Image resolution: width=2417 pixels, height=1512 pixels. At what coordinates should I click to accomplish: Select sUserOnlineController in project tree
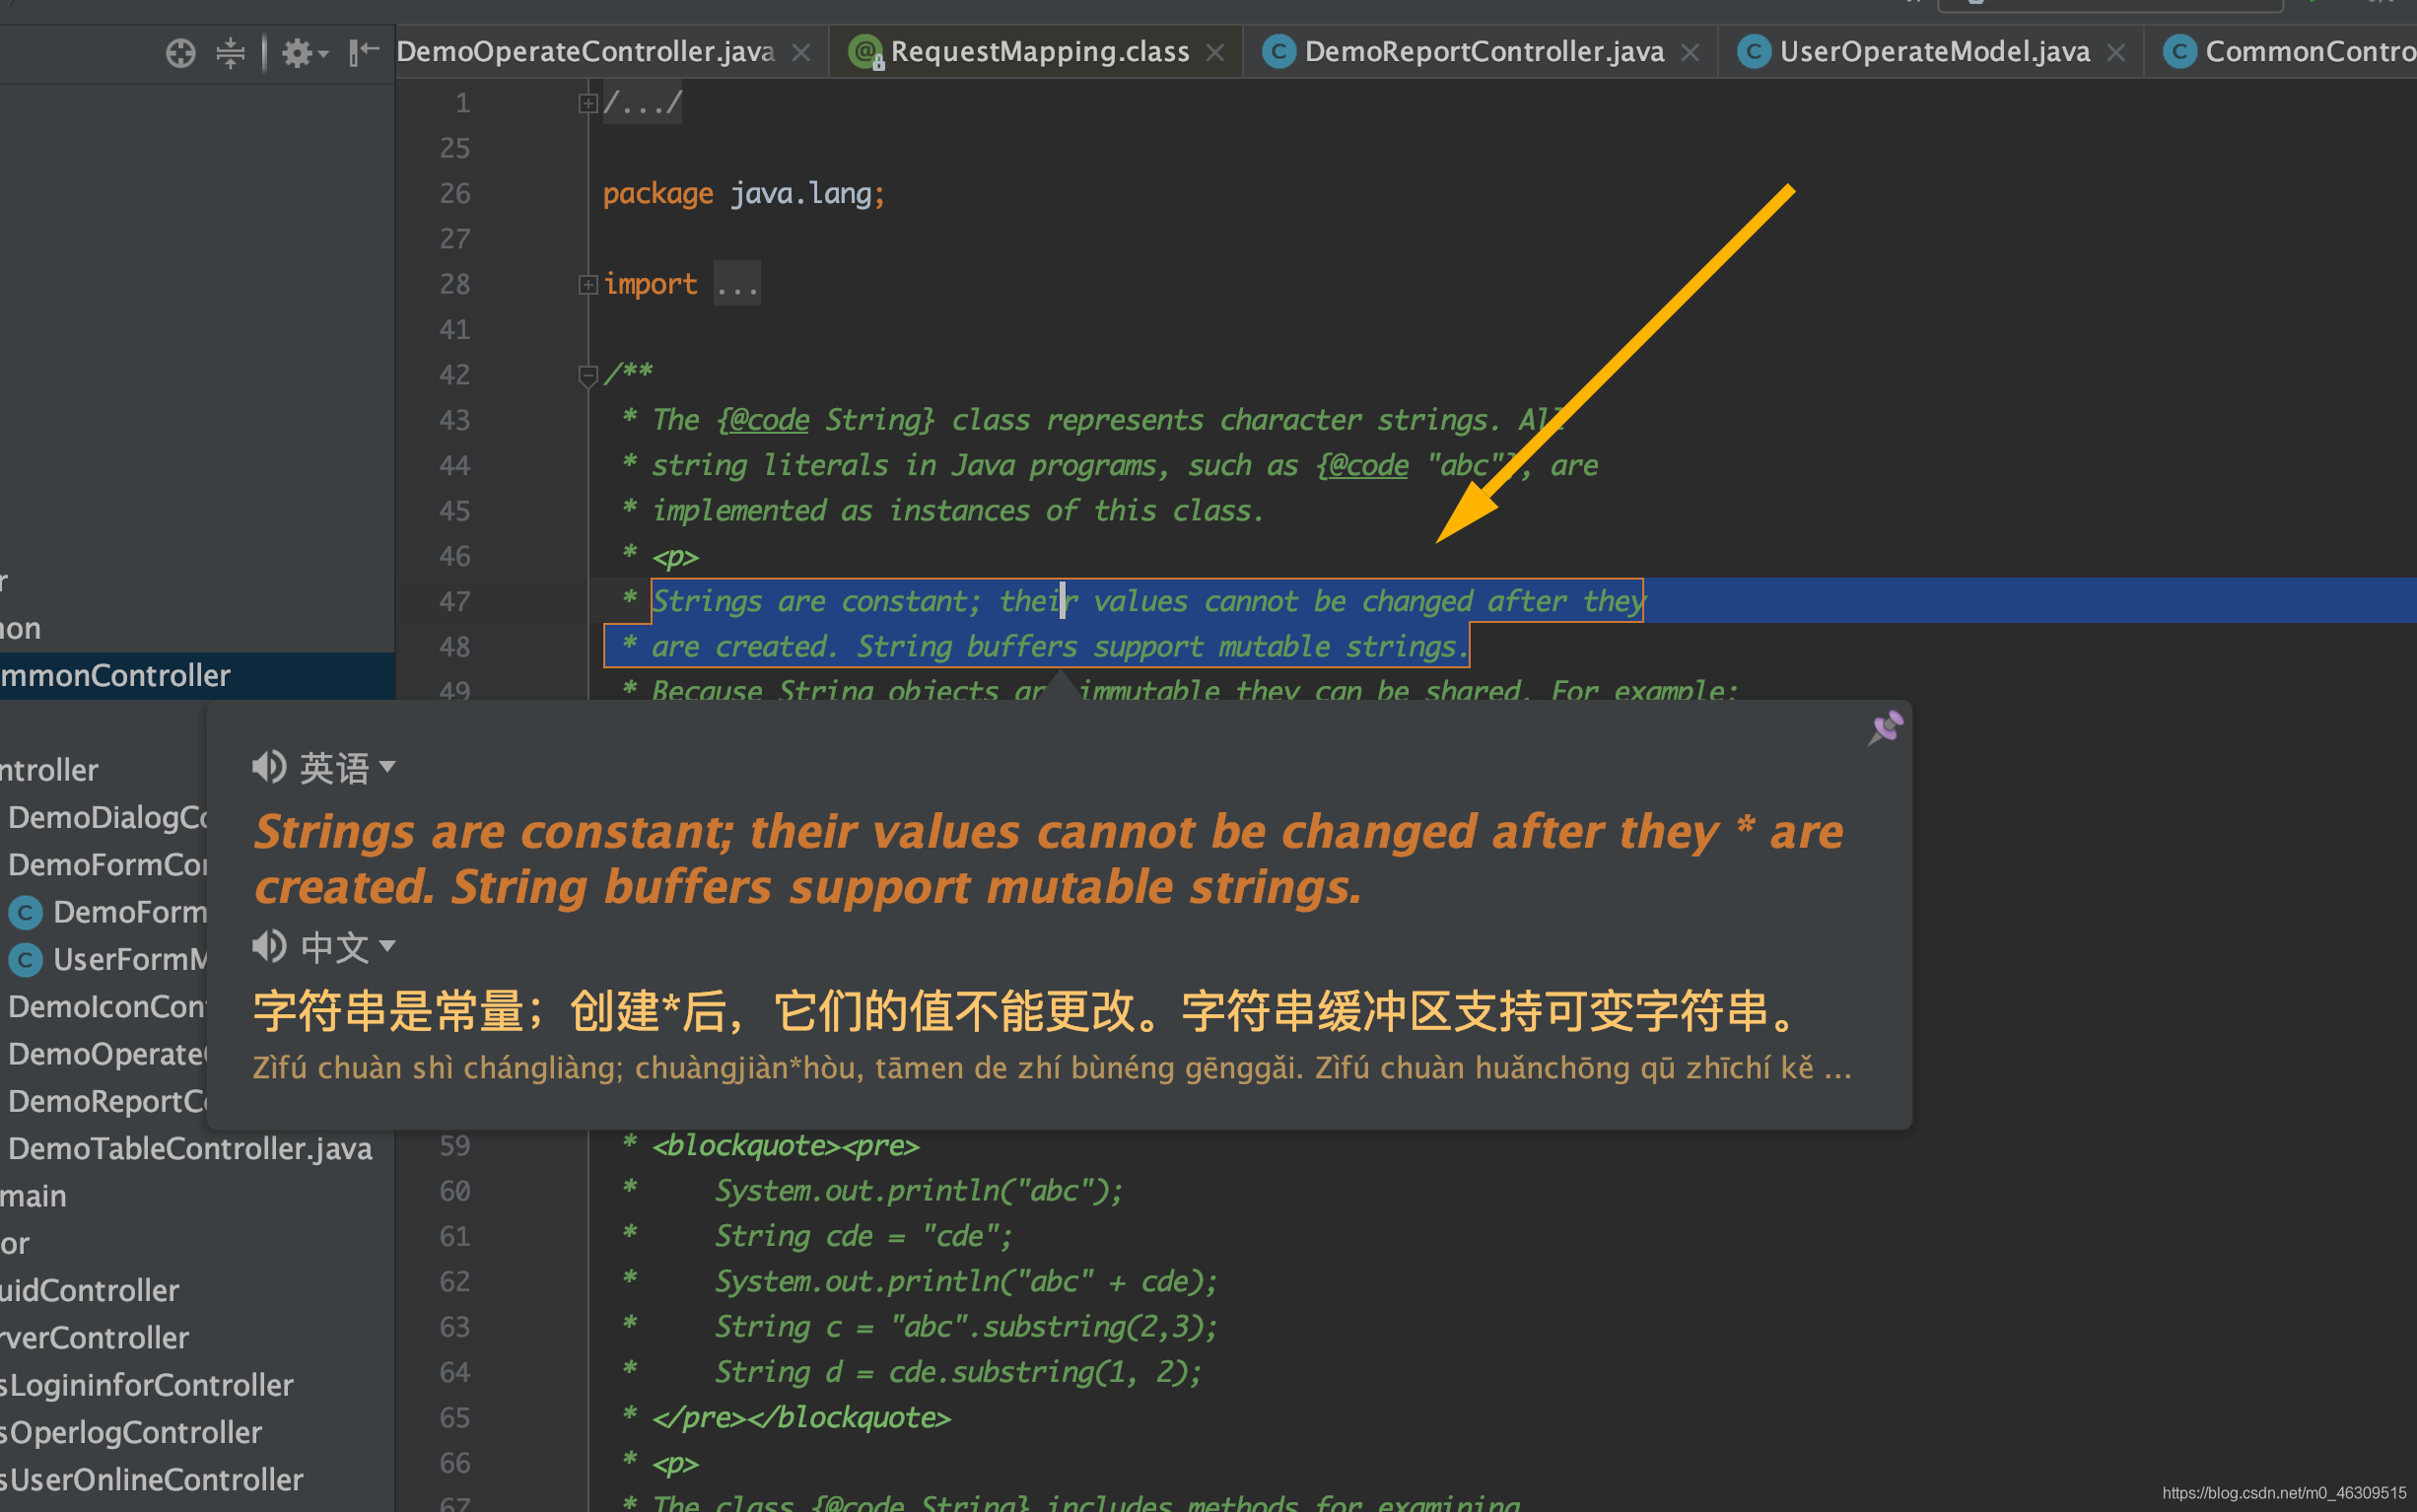point(151,1479)
